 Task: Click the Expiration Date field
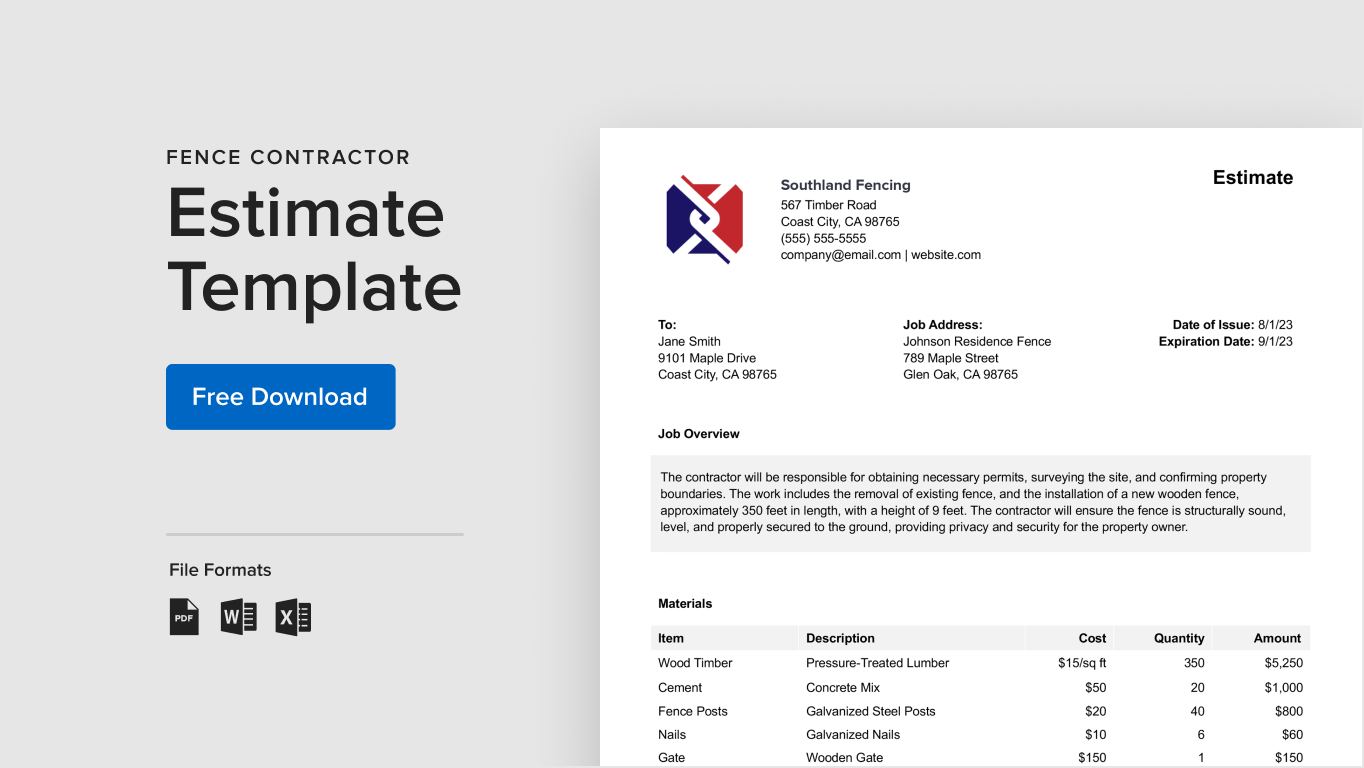(x=1225, y=342)
